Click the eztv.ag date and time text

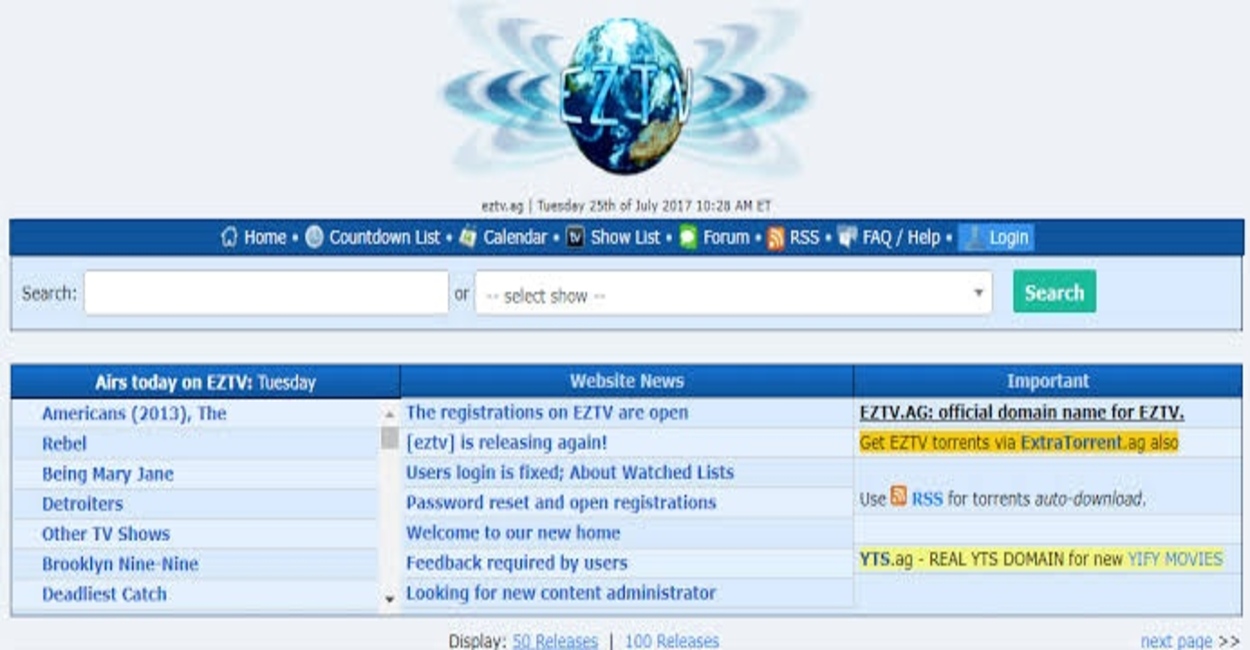[626, 206]
